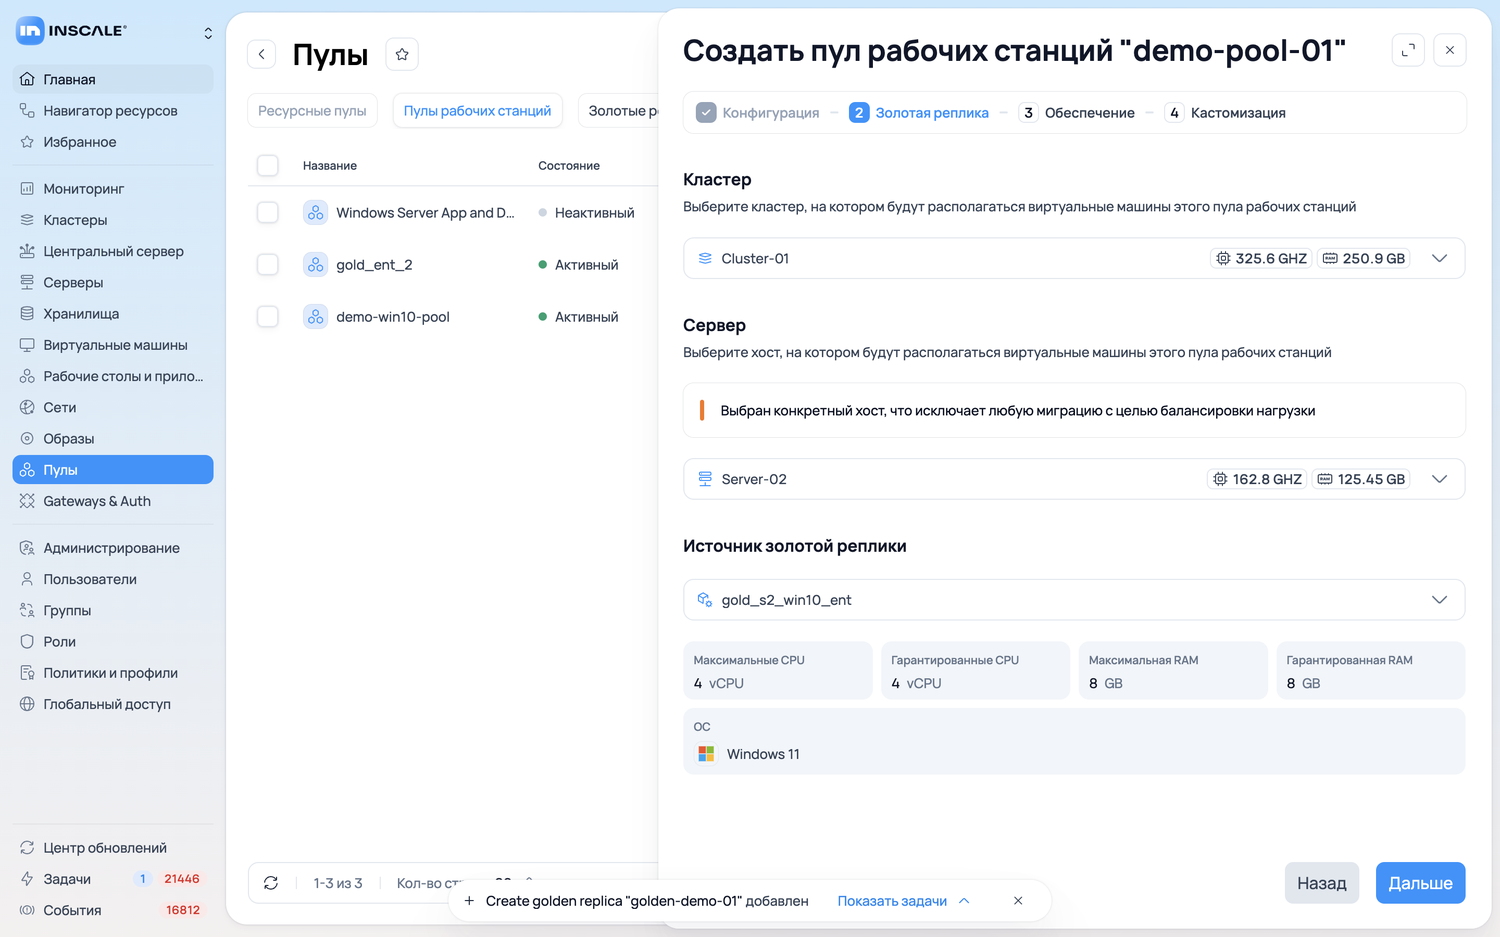Open Роли in sidebar
Viewport: 1500px width, 937px height.
click(113, 641)
